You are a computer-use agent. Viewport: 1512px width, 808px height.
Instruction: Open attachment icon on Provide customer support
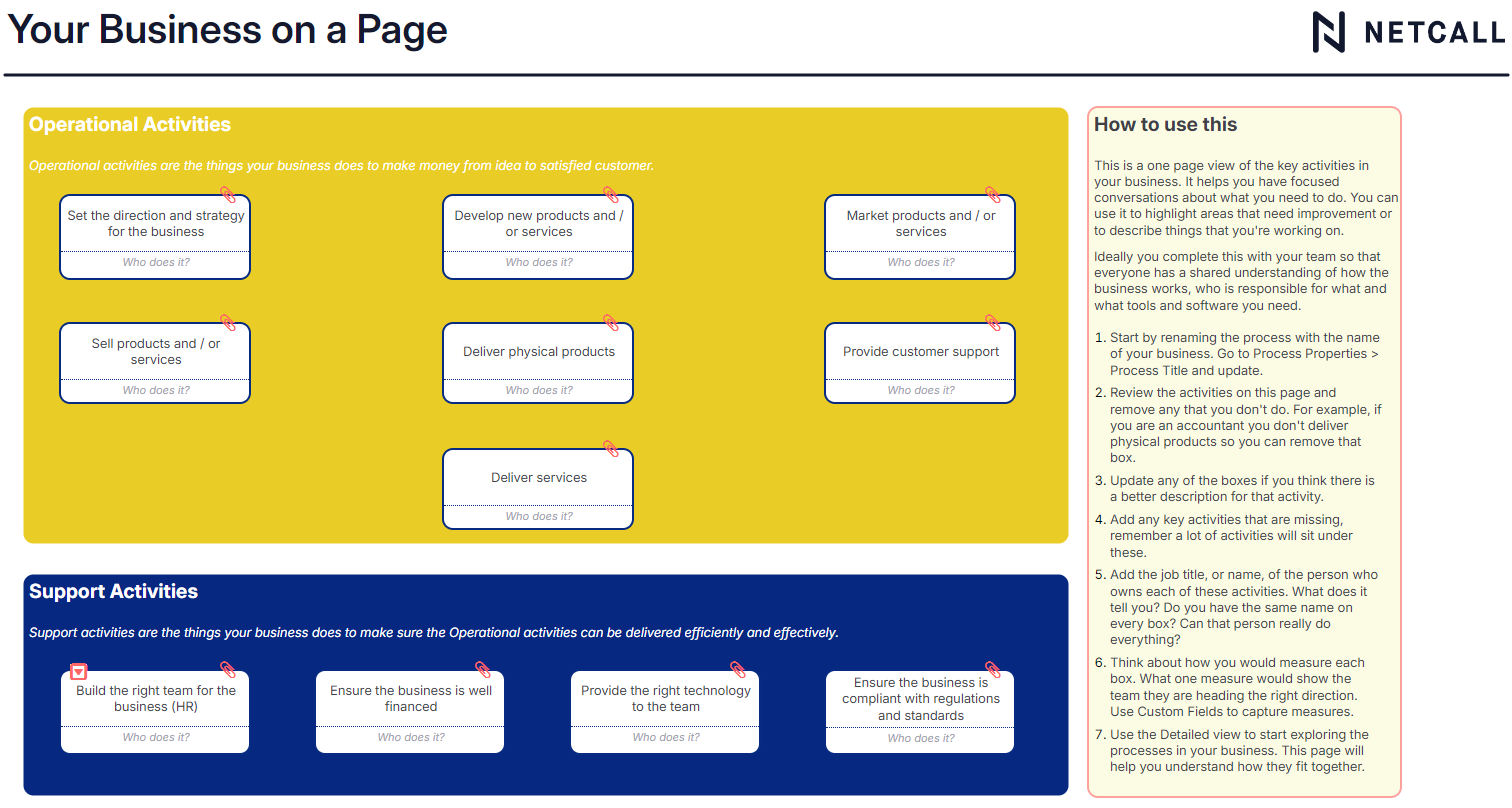click(993, 323)
